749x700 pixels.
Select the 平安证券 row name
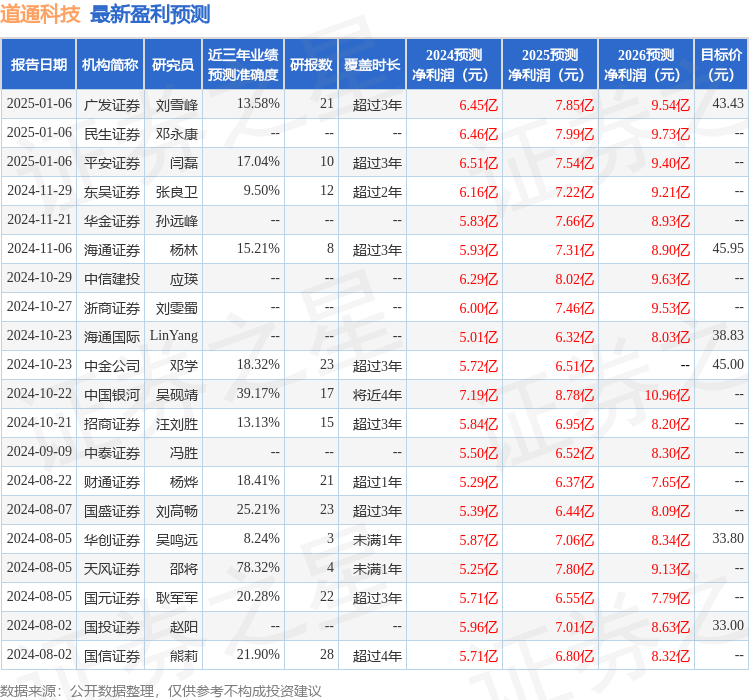(x=112, y=163)
